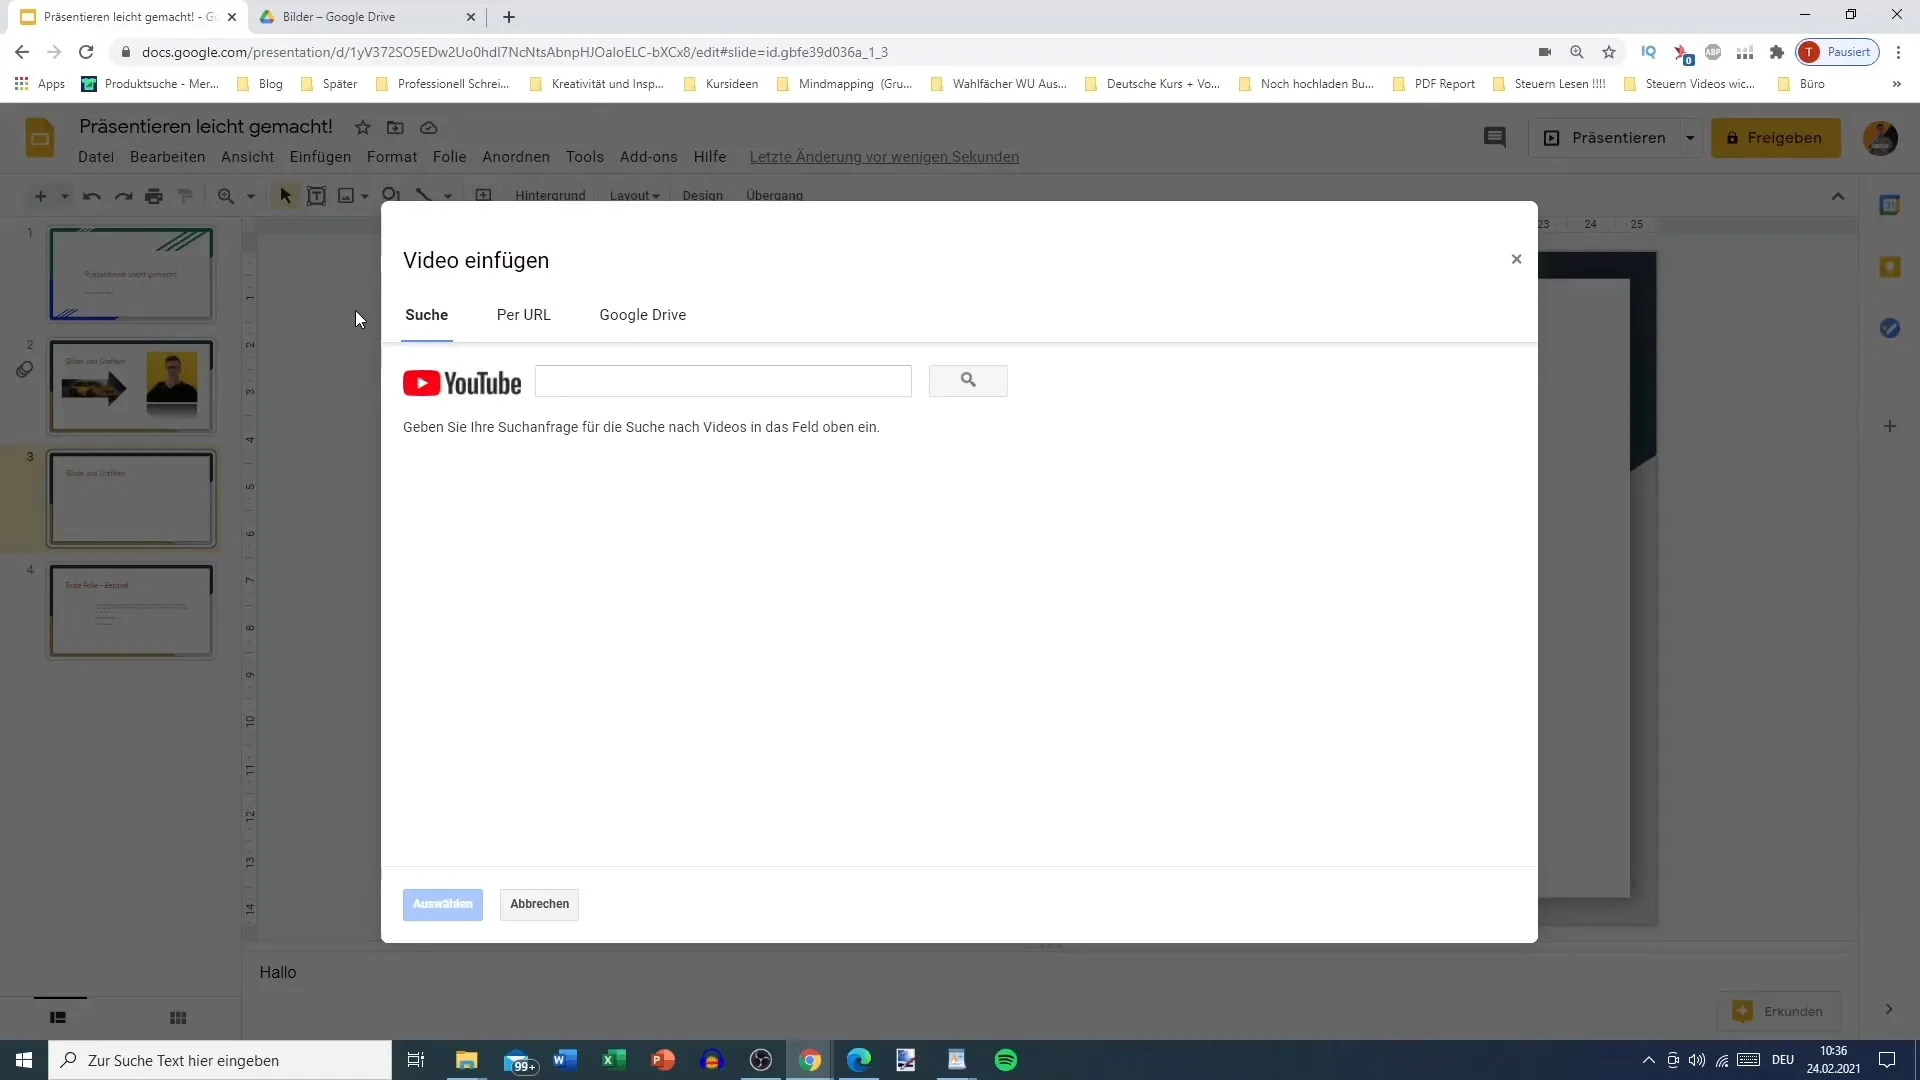
Task: Click the undo icon
Action: pos(91,196)
